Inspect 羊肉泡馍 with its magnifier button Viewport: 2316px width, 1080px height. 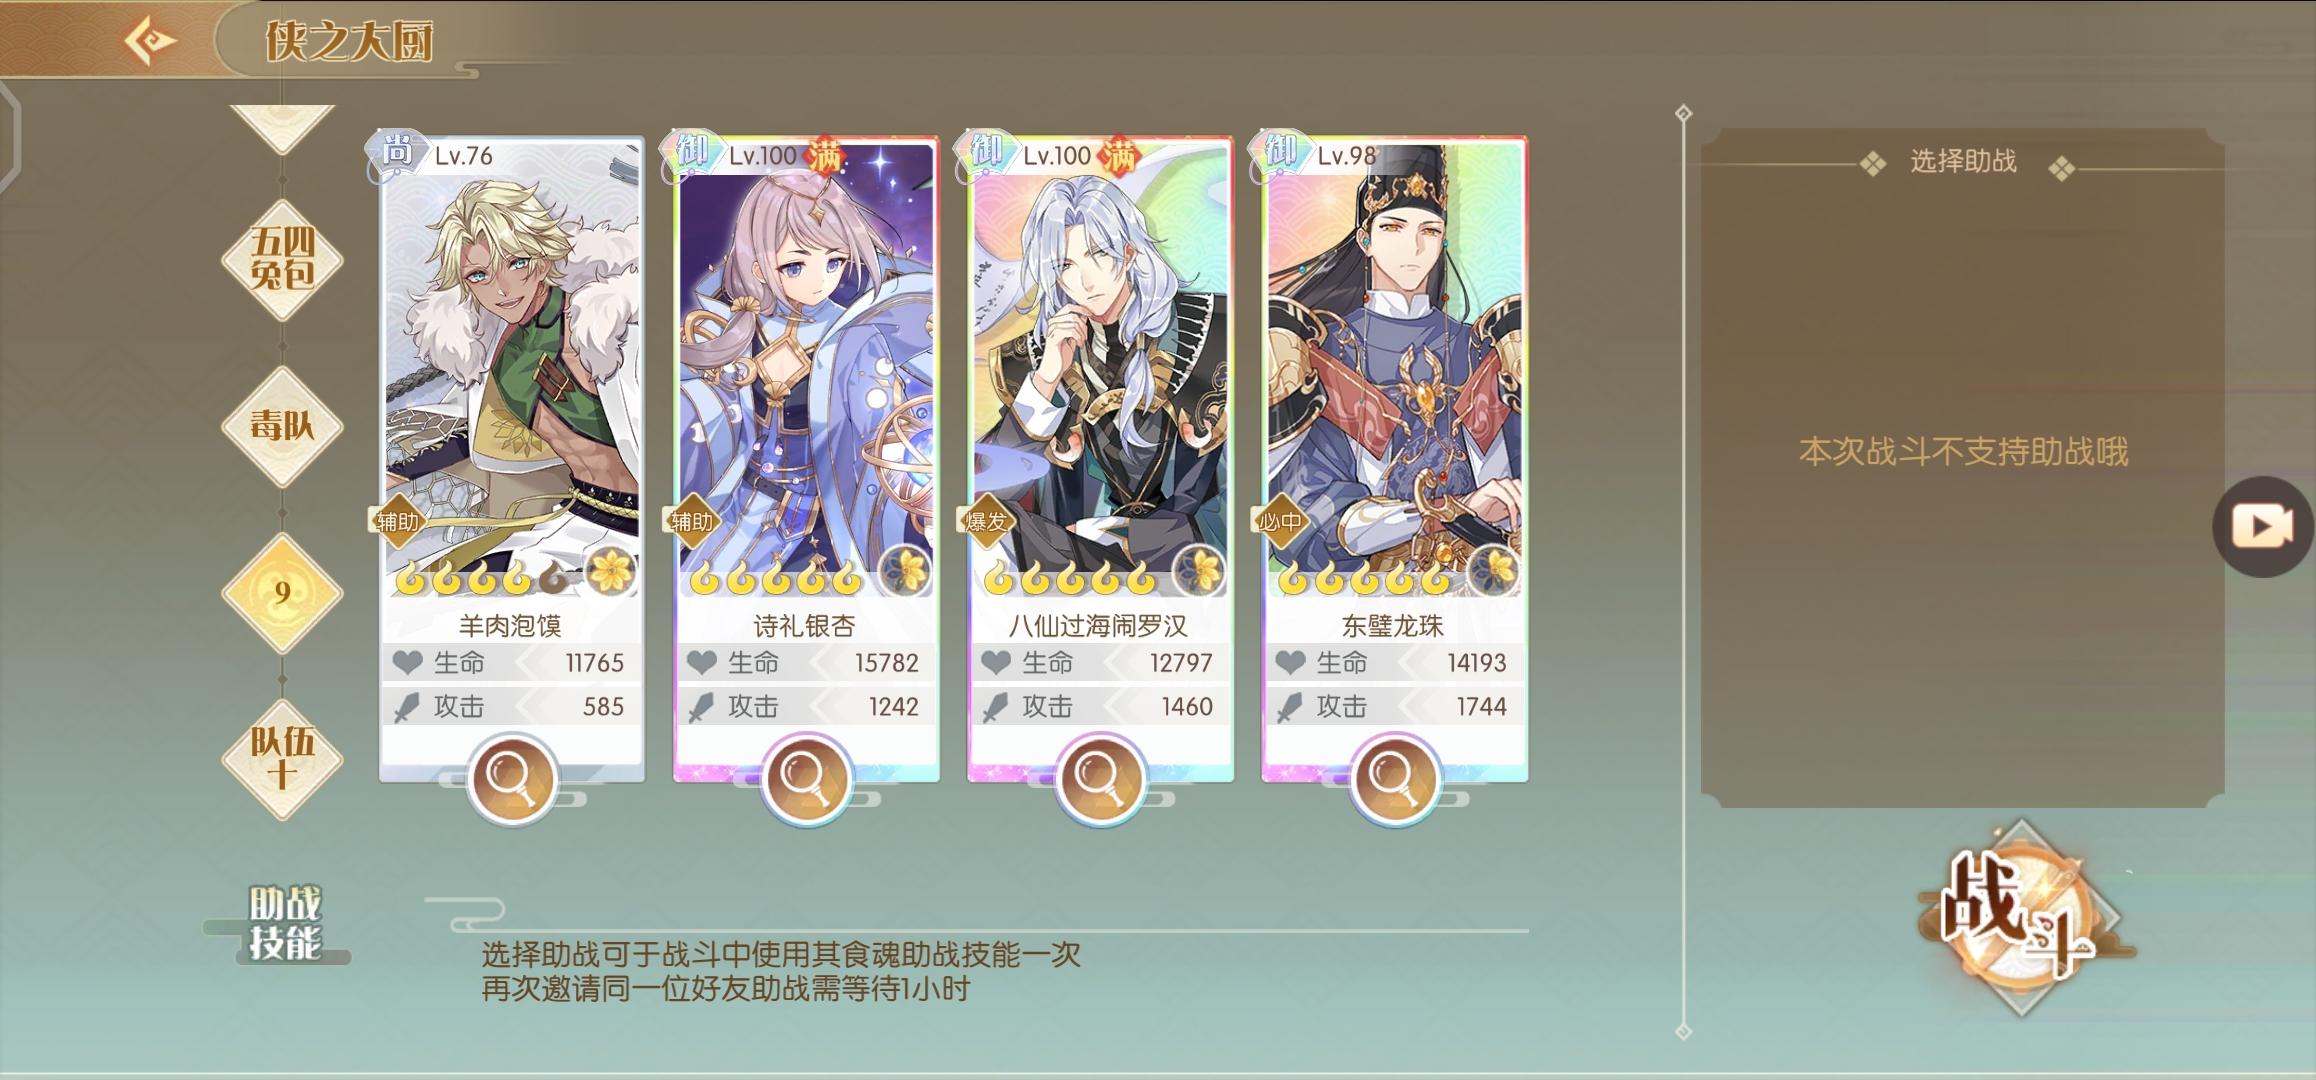tap(511, 780)
